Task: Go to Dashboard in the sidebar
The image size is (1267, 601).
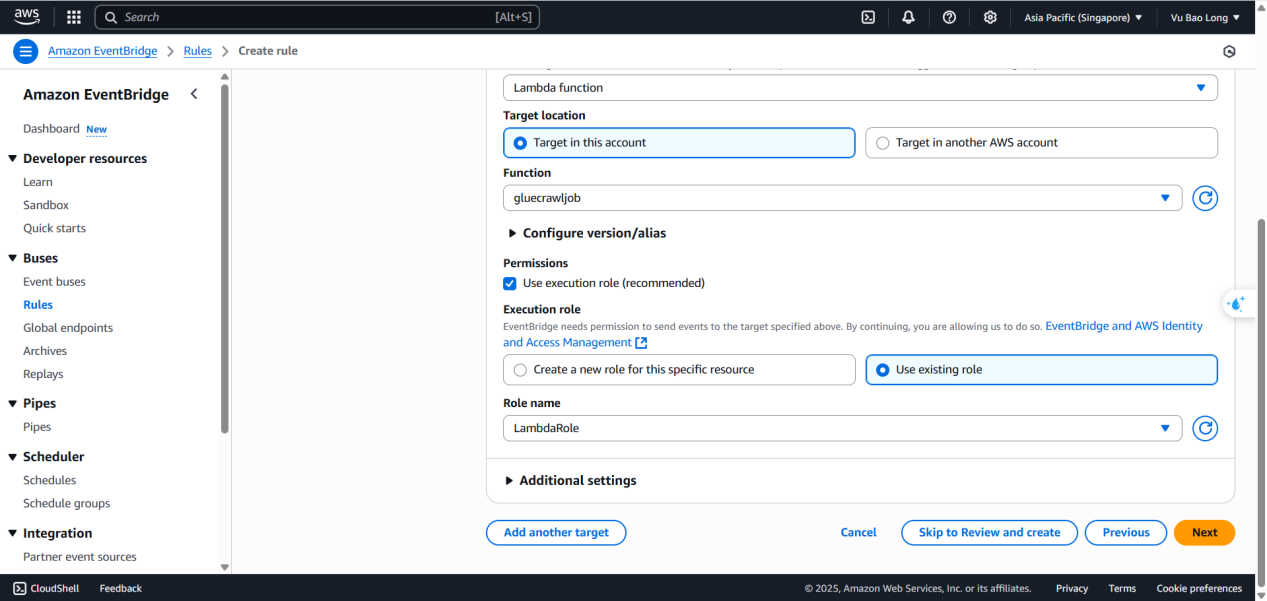Action: pos(51,129)
